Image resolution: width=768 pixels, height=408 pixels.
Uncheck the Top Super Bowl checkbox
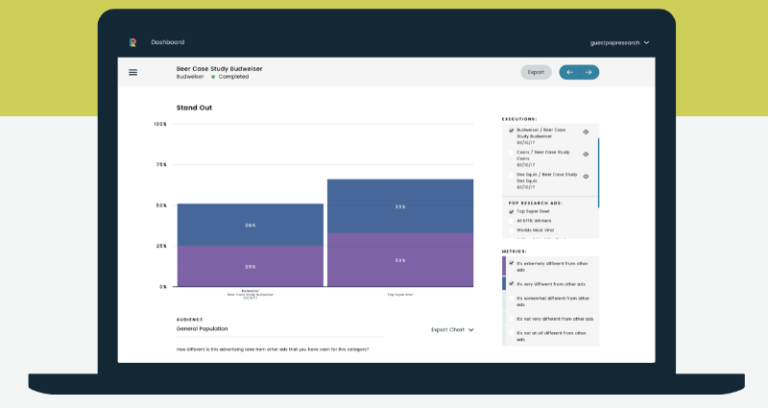coord(511,212)
